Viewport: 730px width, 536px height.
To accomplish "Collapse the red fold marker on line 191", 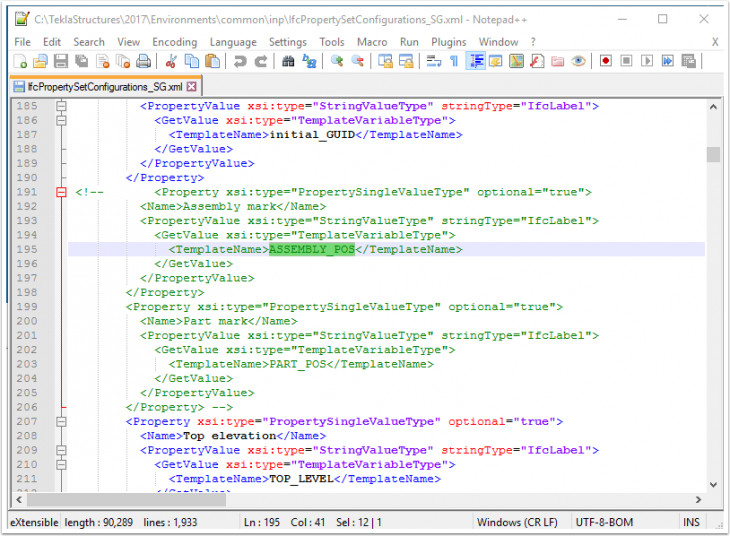I will [x=61, y=192].
